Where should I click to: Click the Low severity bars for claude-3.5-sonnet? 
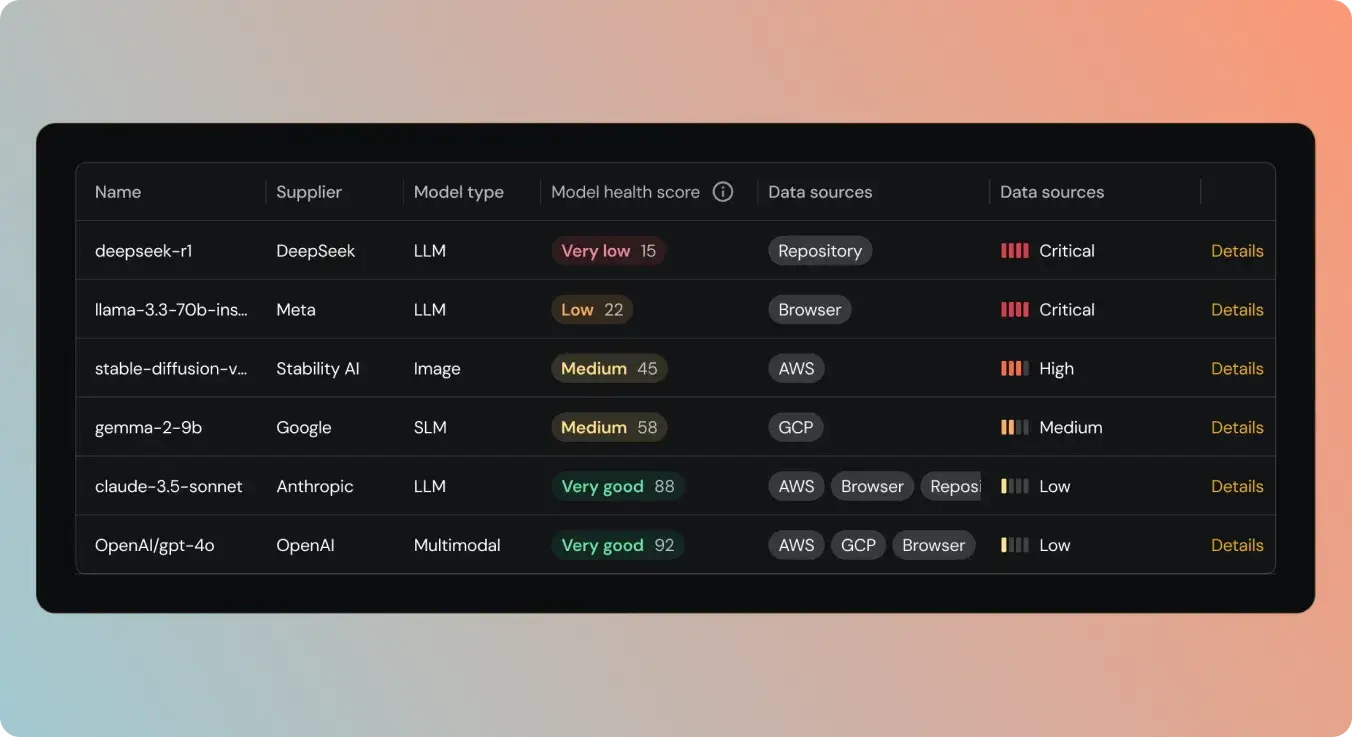(x=1014, y=487)
